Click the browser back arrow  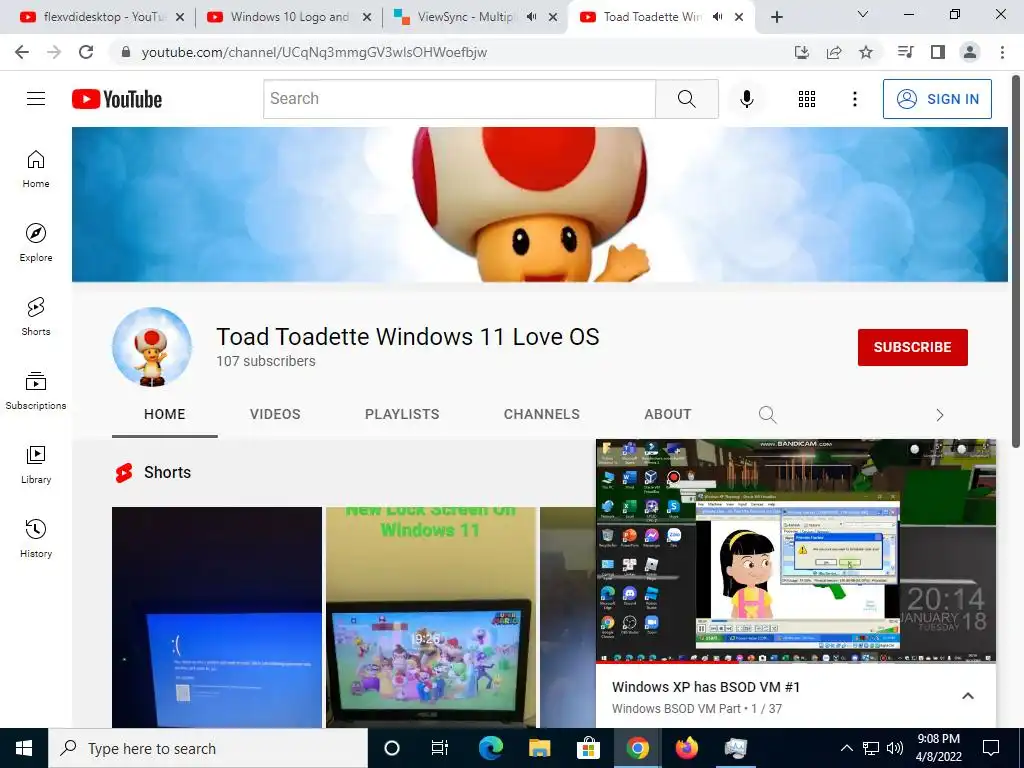coord(22,52)
